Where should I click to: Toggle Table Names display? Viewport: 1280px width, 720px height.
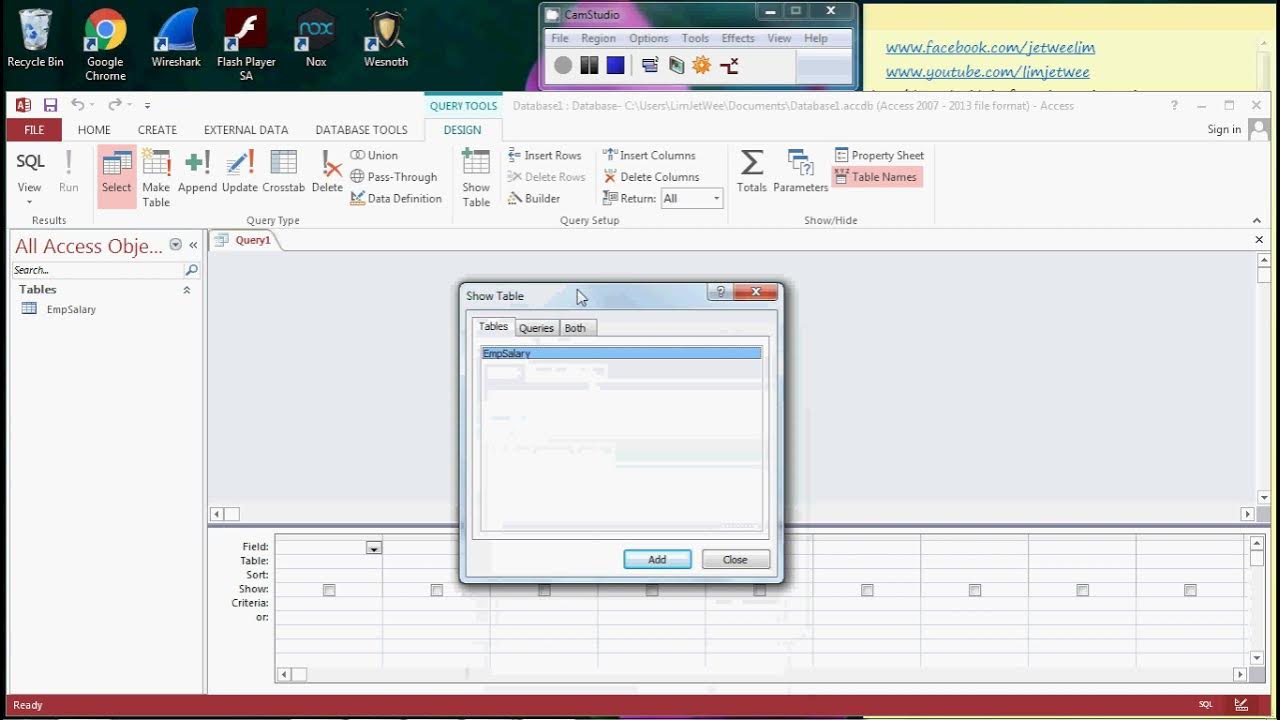875,177
